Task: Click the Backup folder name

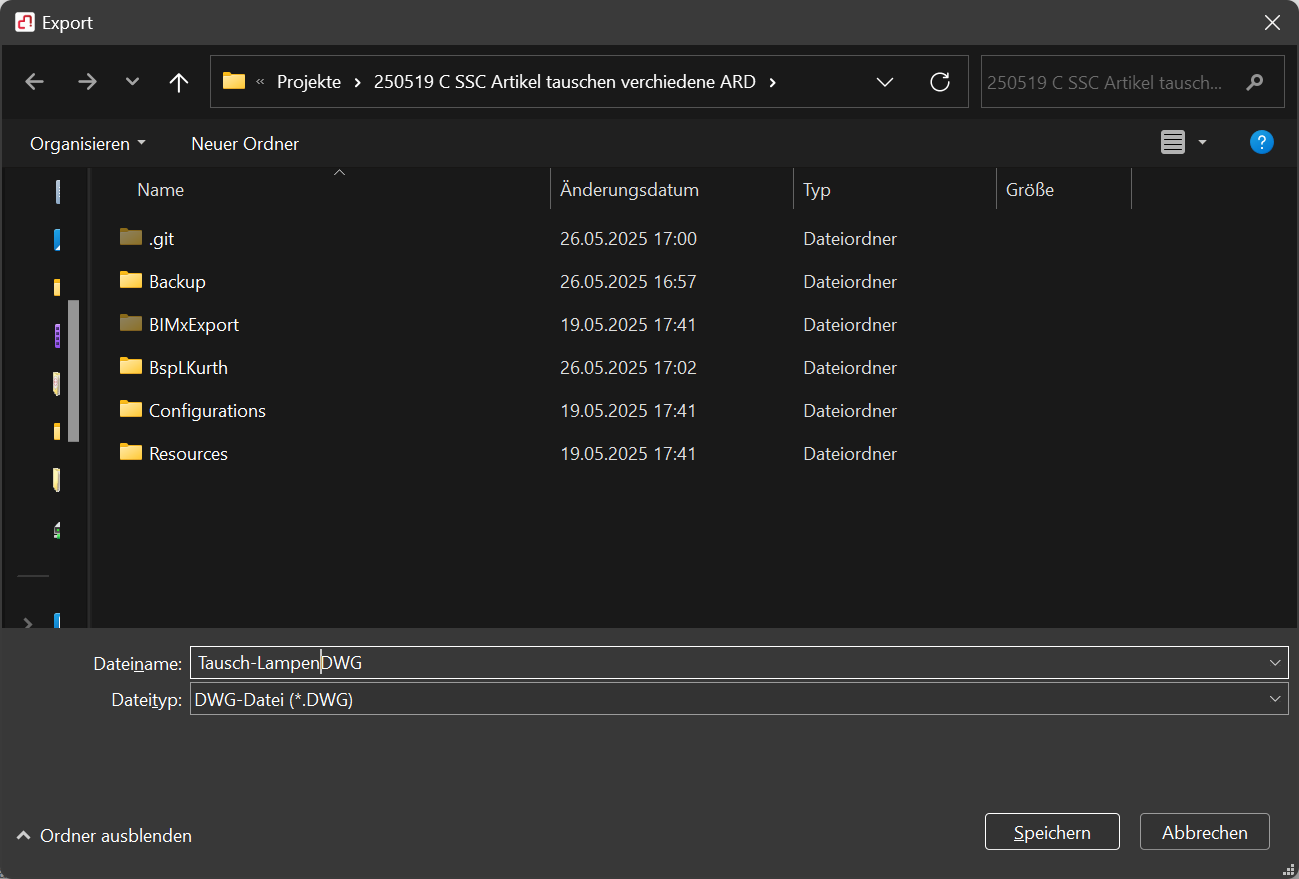Action: [x=177, y=282]
